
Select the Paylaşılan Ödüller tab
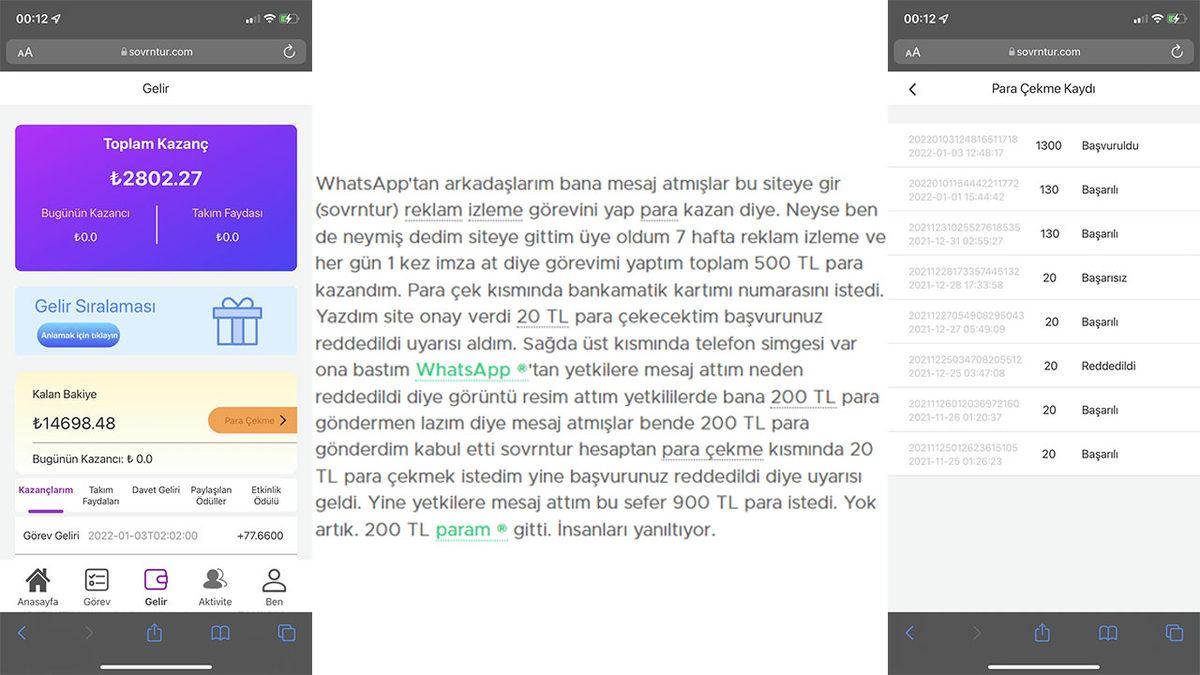(x=211, y=495)
